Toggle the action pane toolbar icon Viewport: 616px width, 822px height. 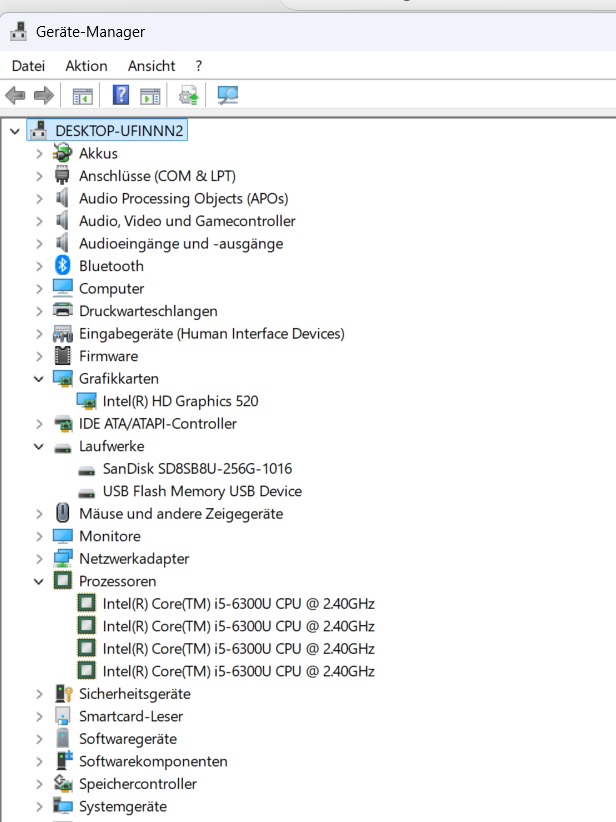pyautogui.click(x=150, y=96)
